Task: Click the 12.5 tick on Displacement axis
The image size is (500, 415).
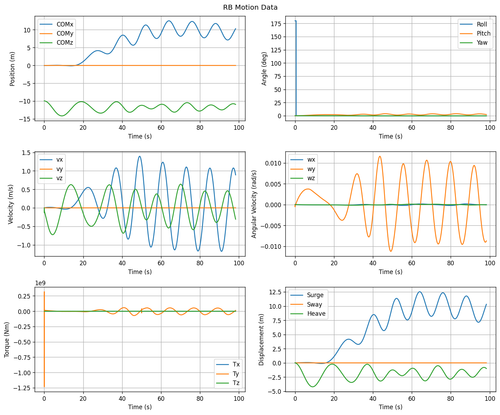Action: click(275, 292)
